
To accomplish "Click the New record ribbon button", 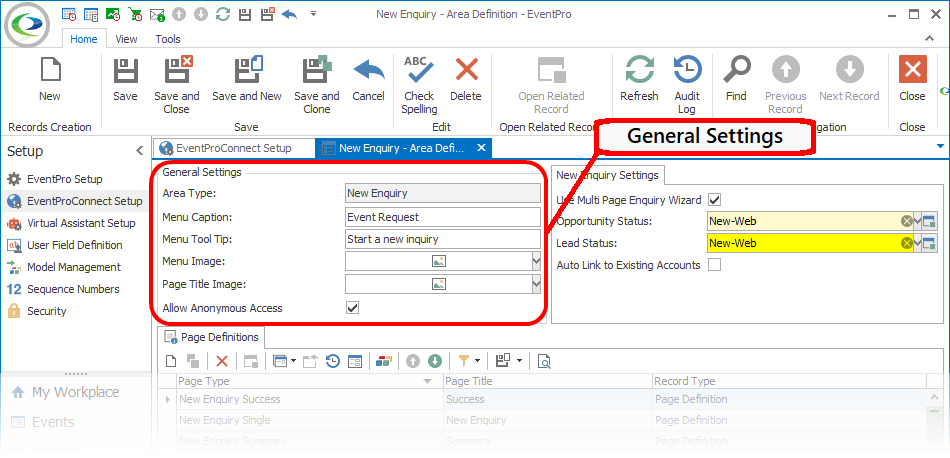I will [x=50, y=79].
